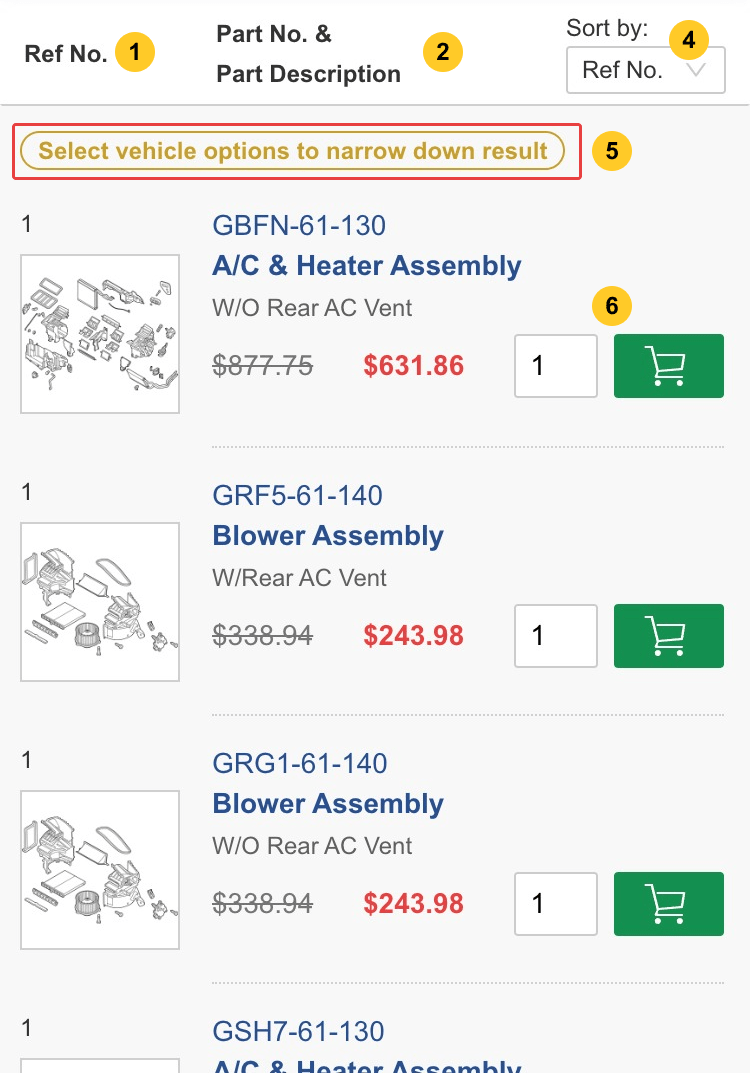Open the Sort by Ref No. dropdown
The height and width of the screenshot is (1073, 750).
pyautogui.click(x=645, y=69)
